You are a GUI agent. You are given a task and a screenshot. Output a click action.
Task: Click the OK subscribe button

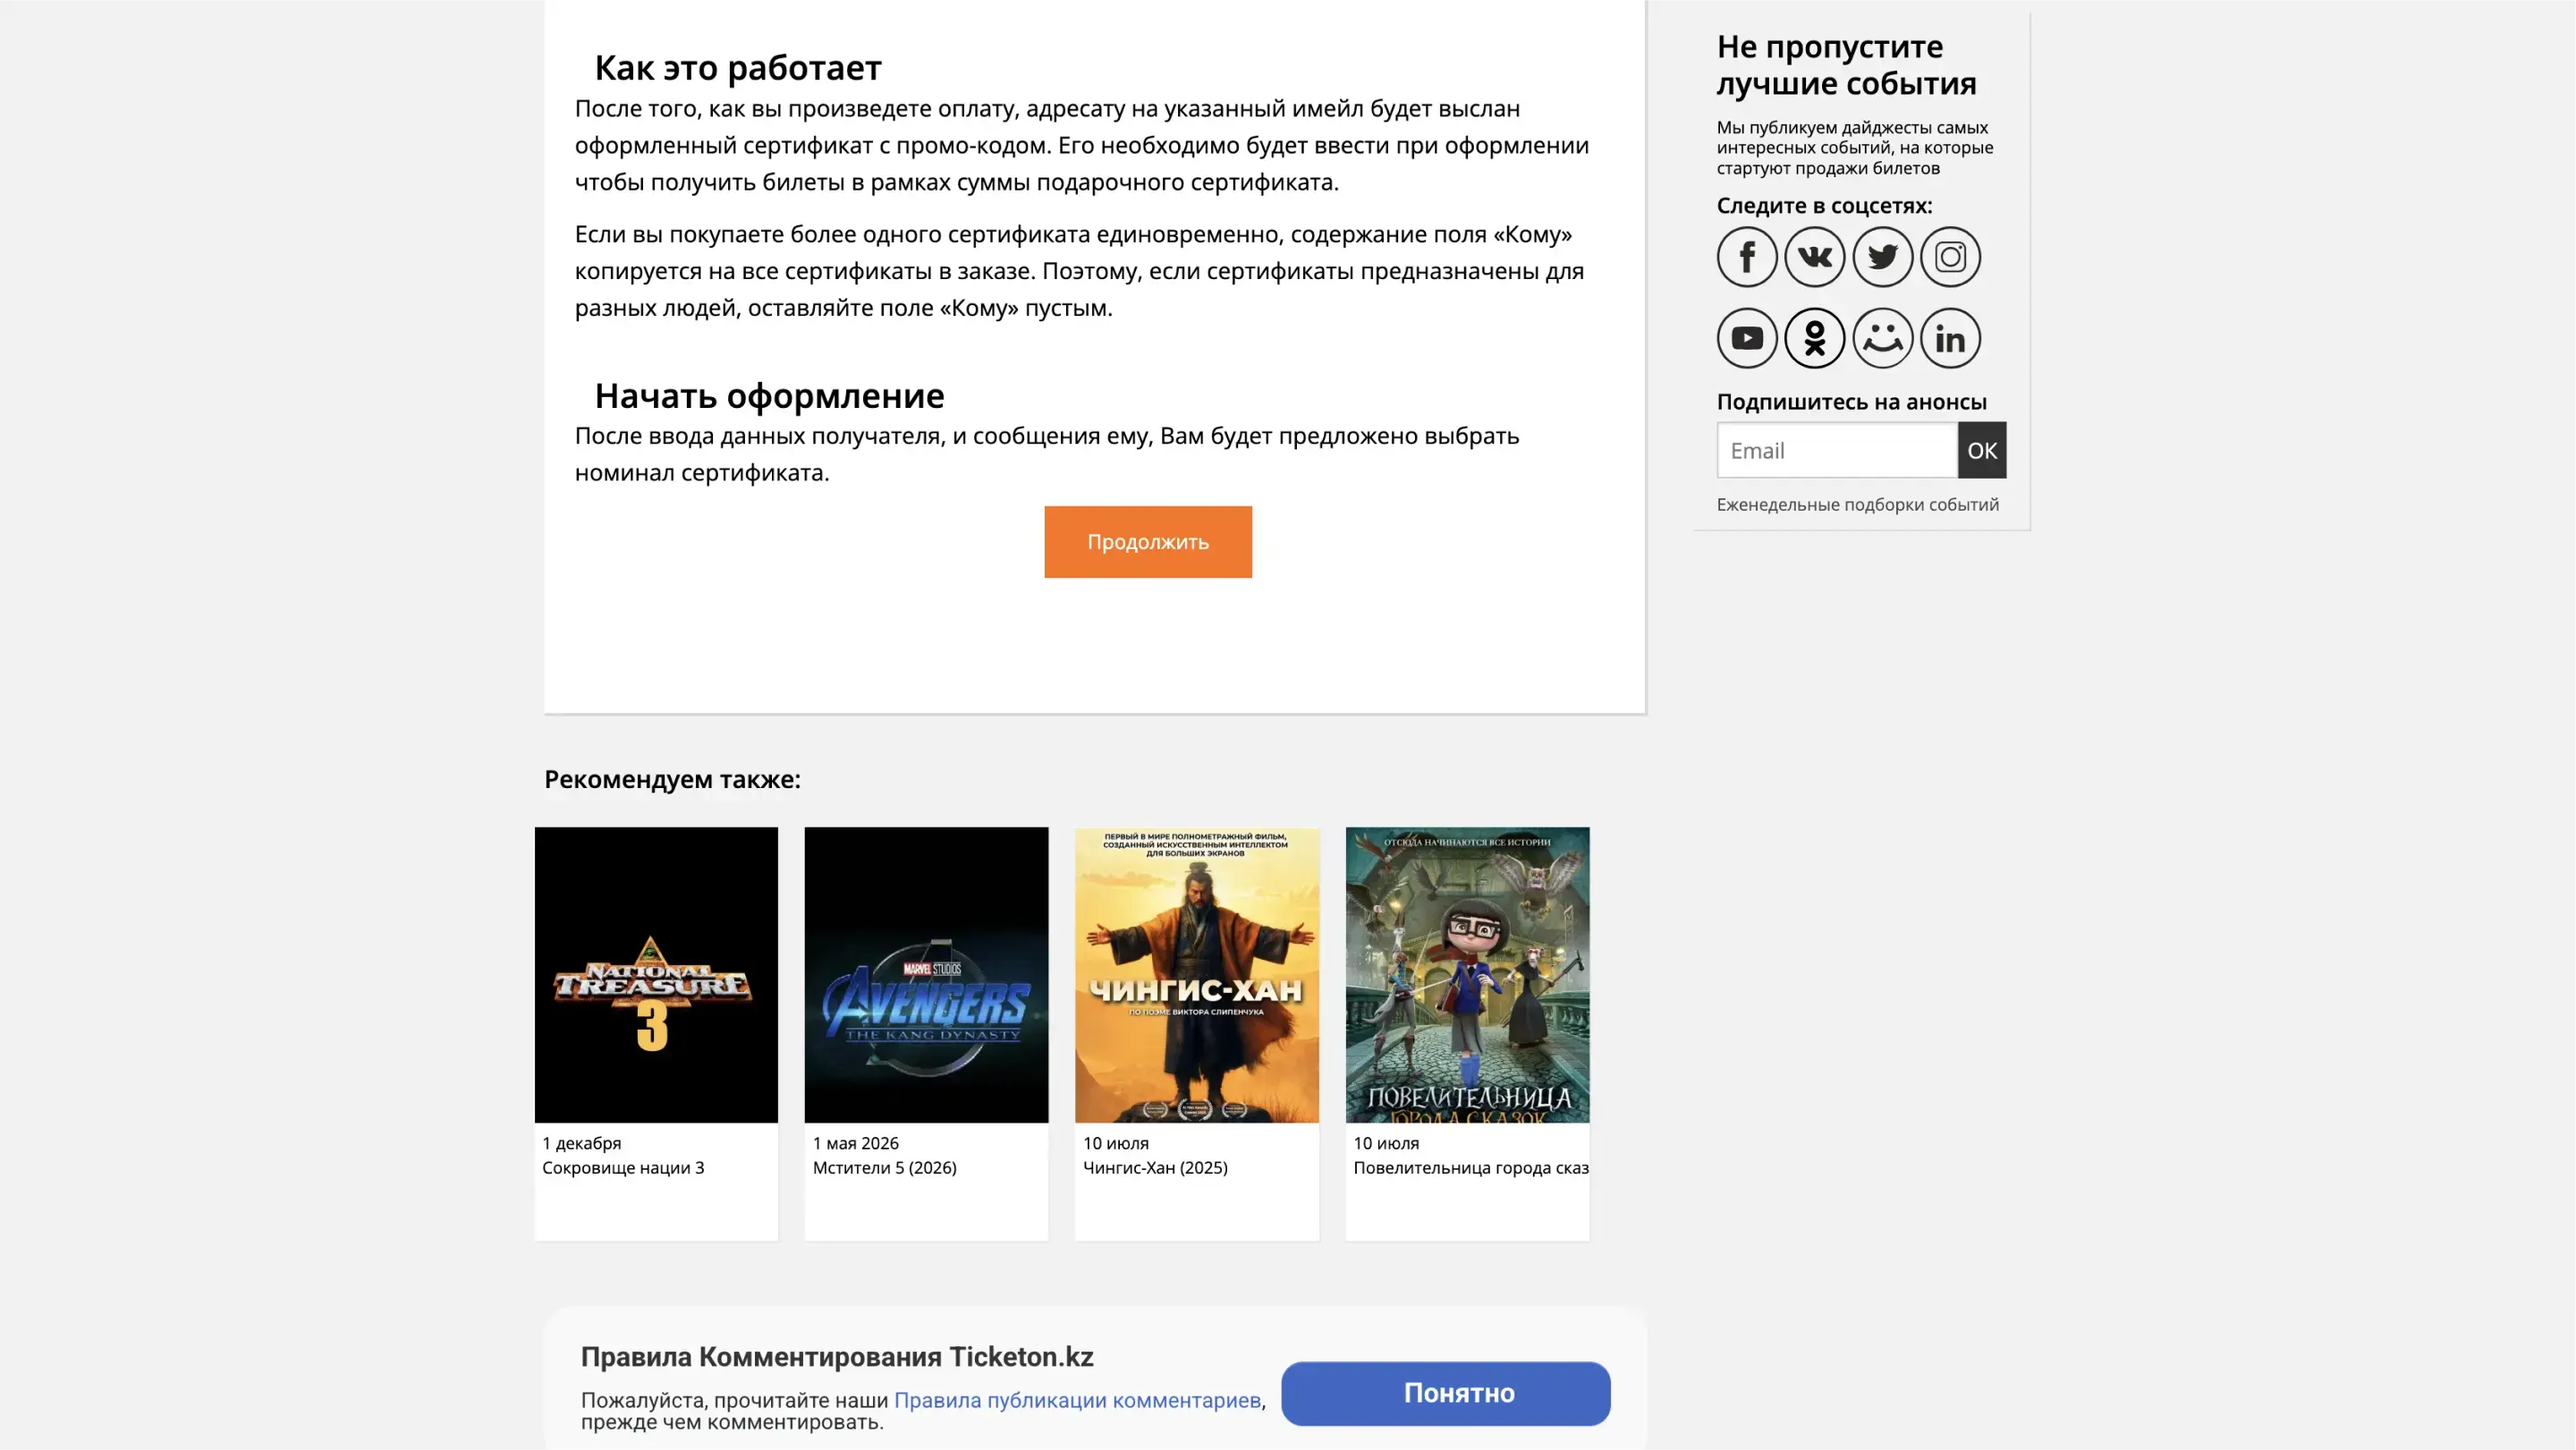click(x=1982, y=450)
